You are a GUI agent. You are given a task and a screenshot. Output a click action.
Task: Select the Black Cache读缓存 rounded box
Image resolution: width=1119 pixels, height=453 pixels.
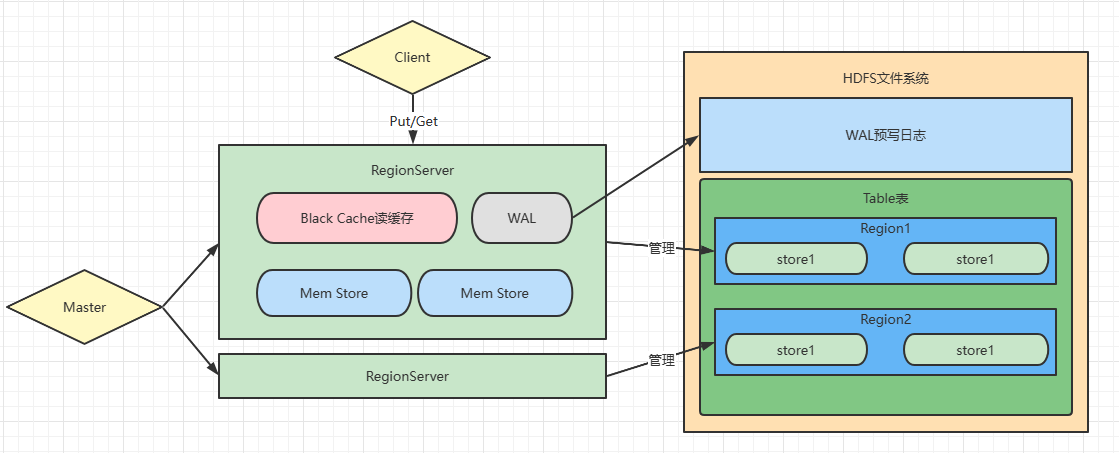click(x=357, y=218)
